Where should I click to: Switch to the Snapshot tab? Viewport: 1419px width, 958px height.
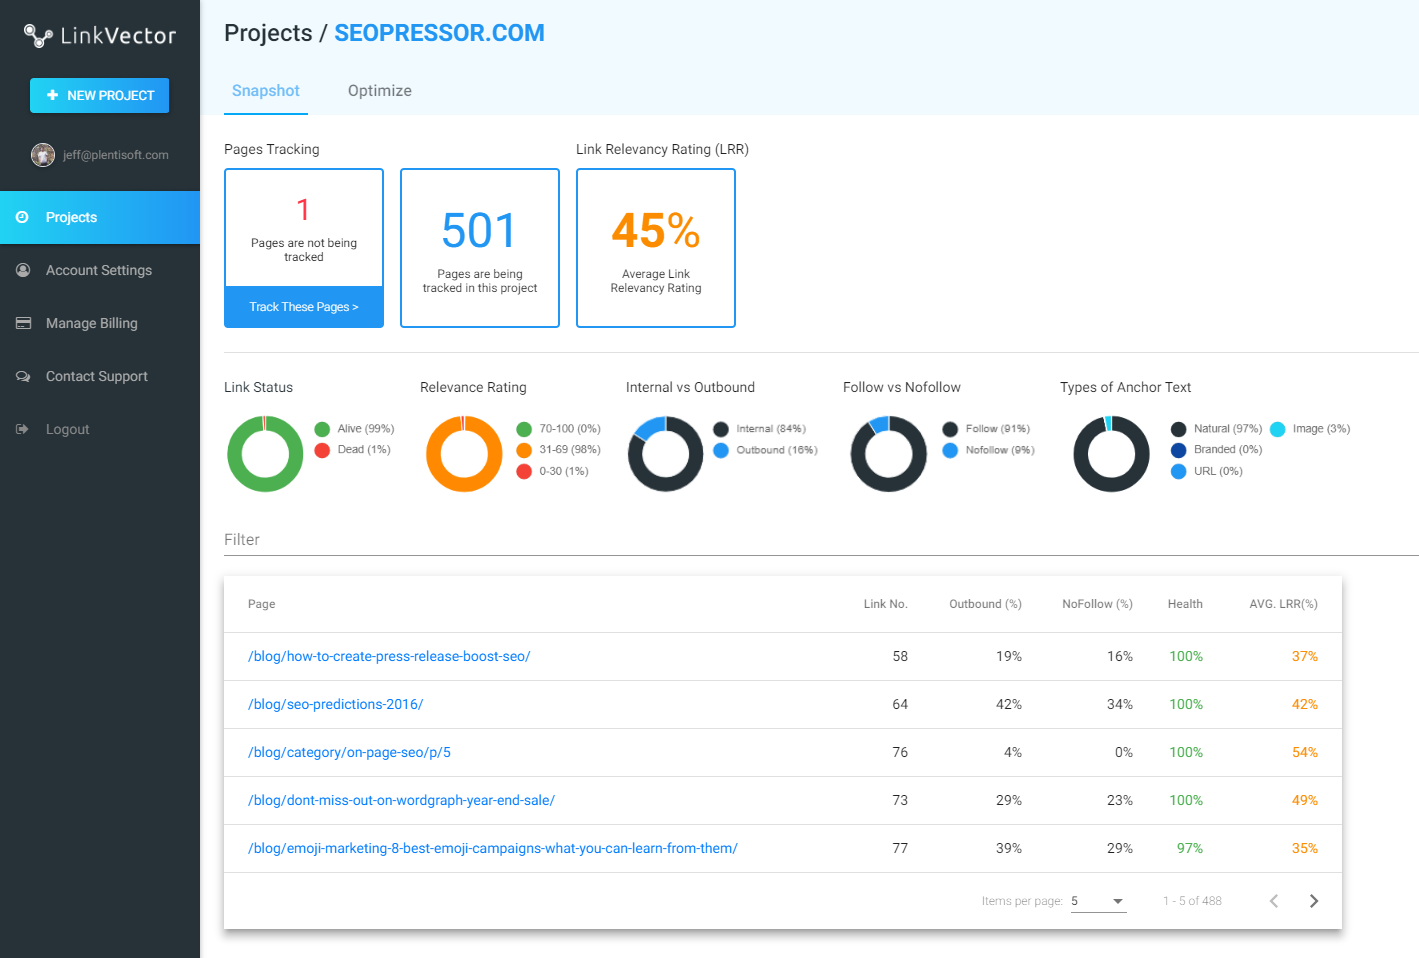point(266,91)
